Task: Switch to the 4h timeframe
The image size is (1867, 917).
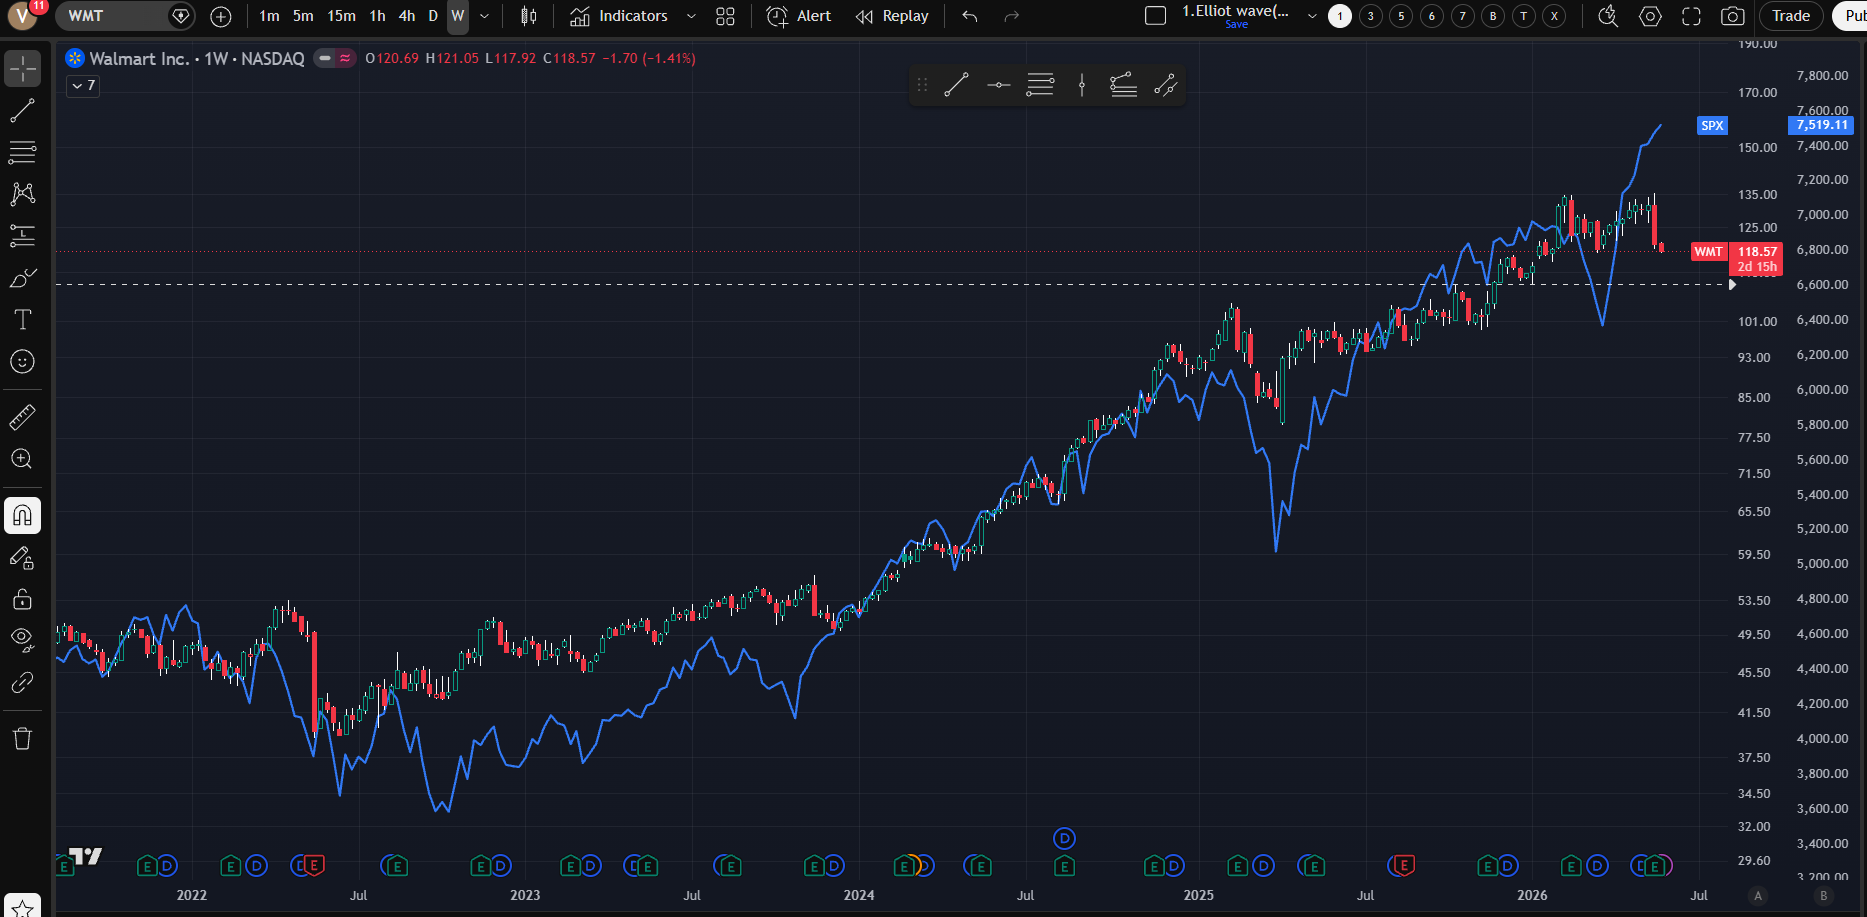Action: [407, 16]
